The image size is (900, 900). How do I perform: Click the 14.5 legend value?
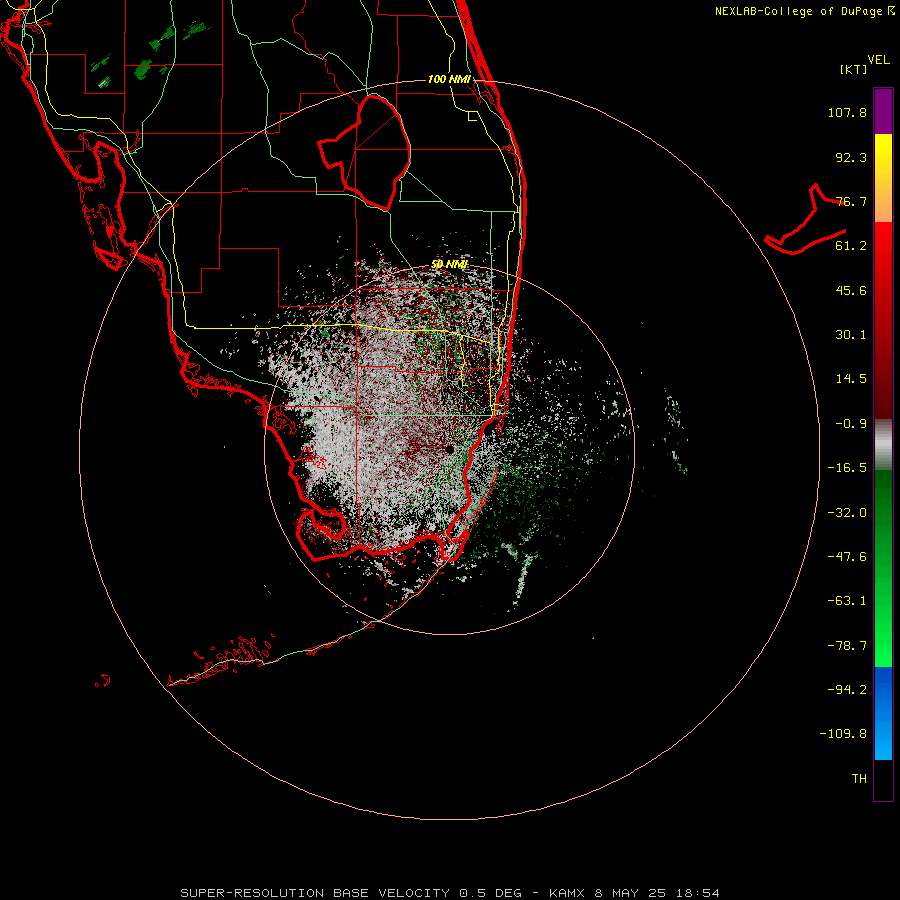click(851, 379)
